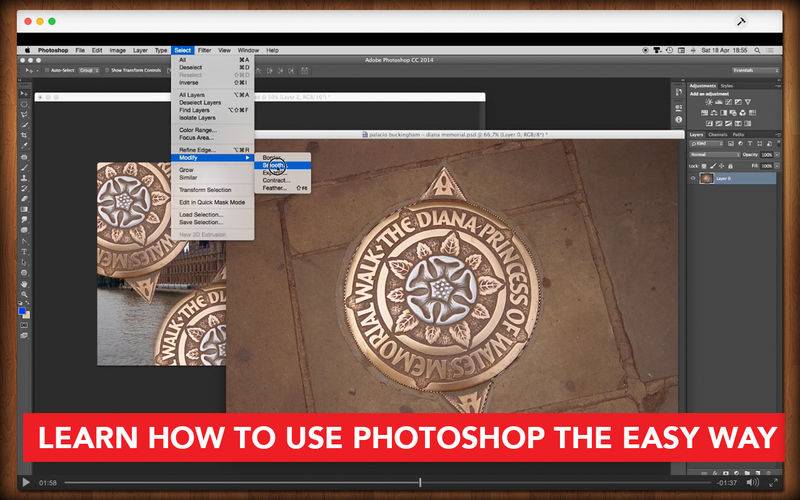Click the foreground blue color swatch

22,311
